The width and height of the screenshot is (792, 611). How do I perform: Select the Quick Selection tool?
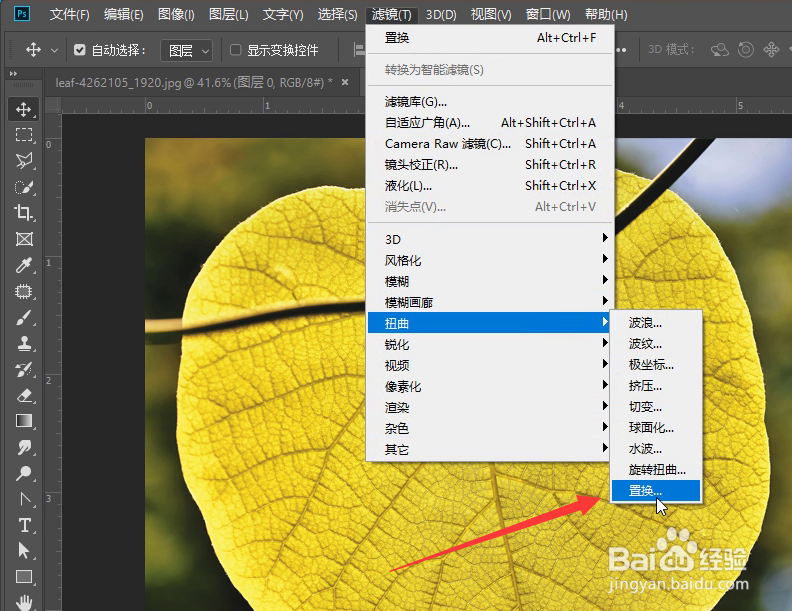click(23, 187)
